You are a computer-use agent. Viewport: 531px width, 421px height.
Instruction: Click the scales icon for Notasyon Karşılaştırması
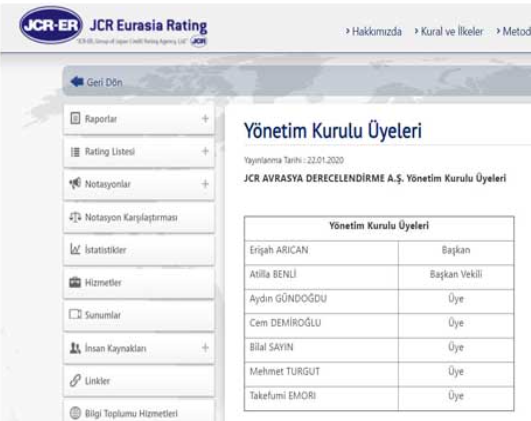(x=75, y=217)
